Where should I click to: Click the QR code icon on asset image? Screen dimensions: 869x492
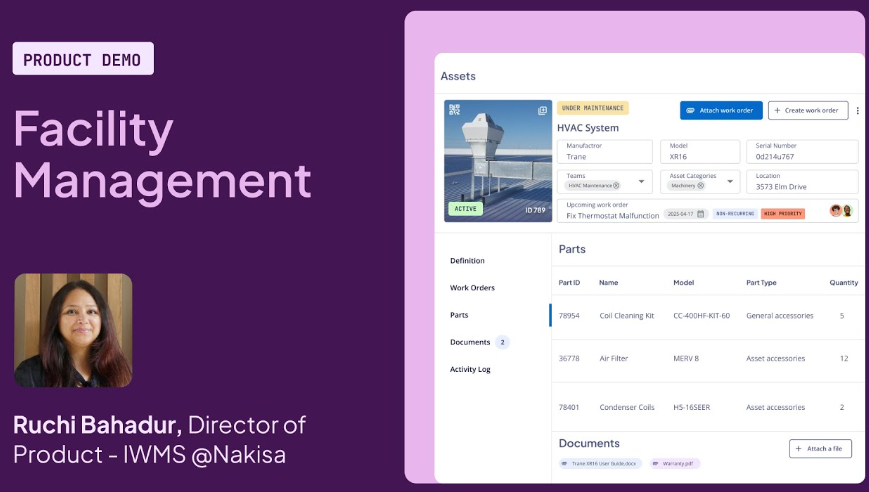point(454,110)
